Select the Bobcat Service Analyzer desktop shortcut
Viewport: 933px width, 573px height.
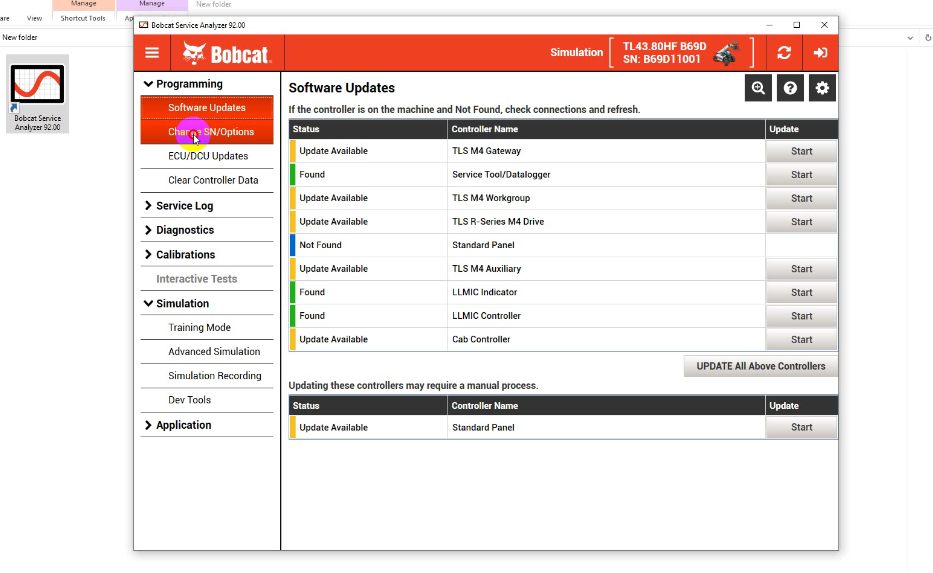click(37, 94)
